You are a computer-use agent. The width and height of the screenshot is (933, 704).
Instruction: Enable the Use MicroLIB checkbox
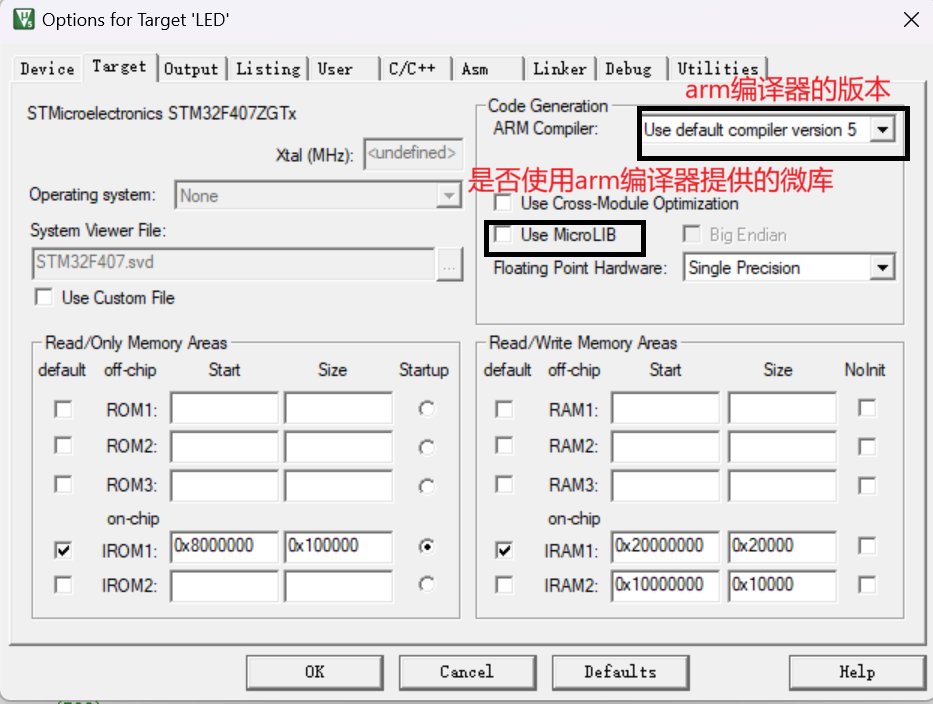tap(504, 235)
